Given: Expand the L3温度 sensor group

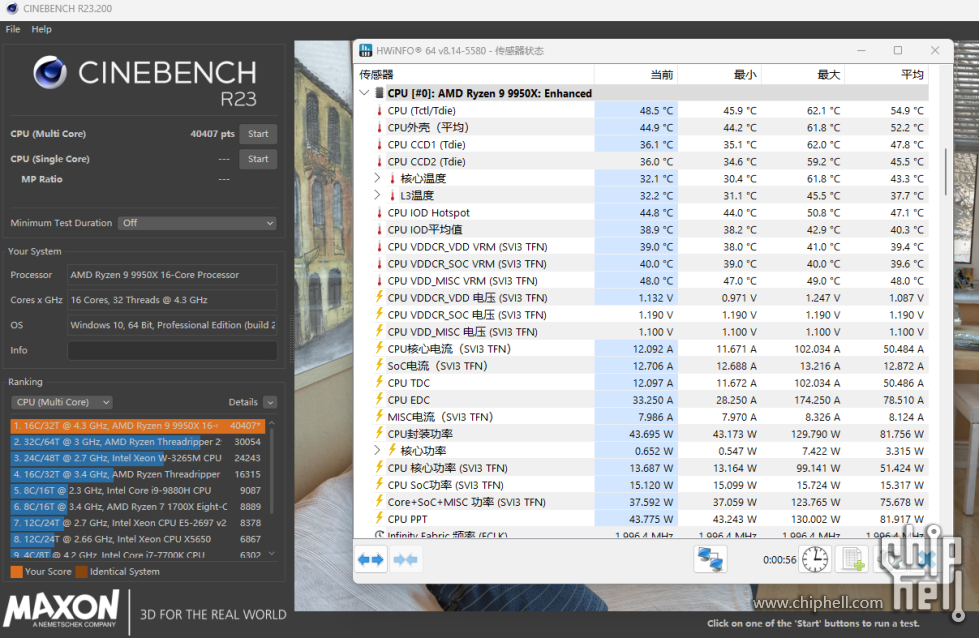Looking at the screenshot, I should (377, 195).
